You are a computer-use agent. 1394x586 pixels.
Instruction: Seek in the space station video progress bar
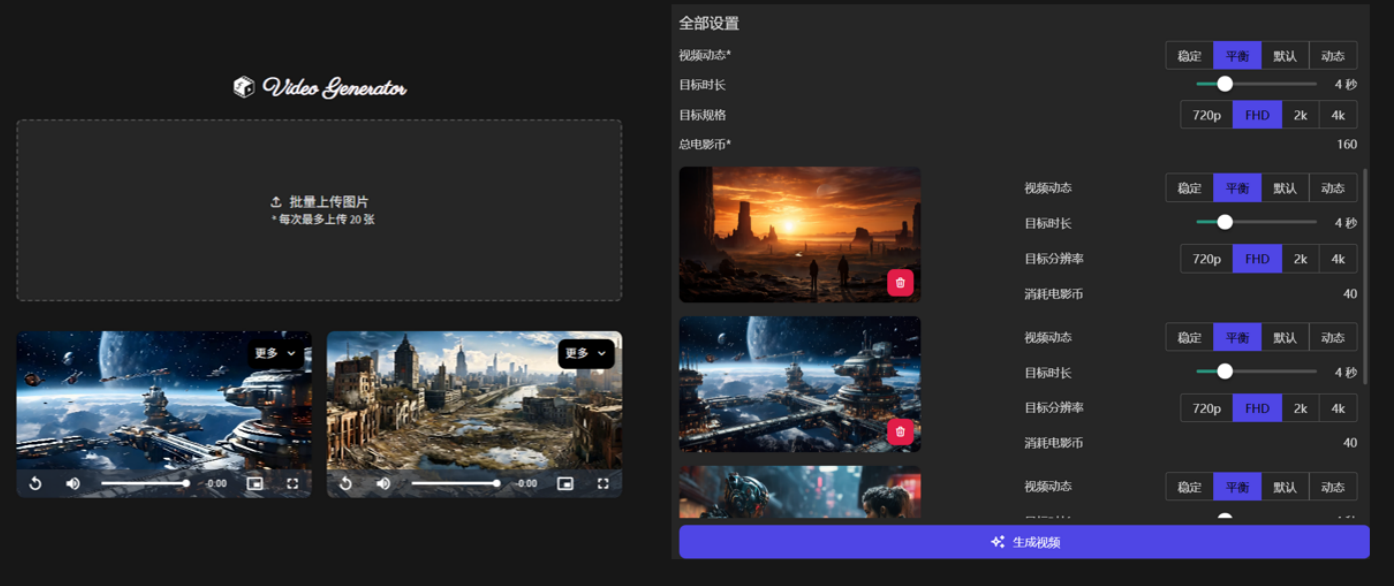pyautogui.click(x=144, y=483)
